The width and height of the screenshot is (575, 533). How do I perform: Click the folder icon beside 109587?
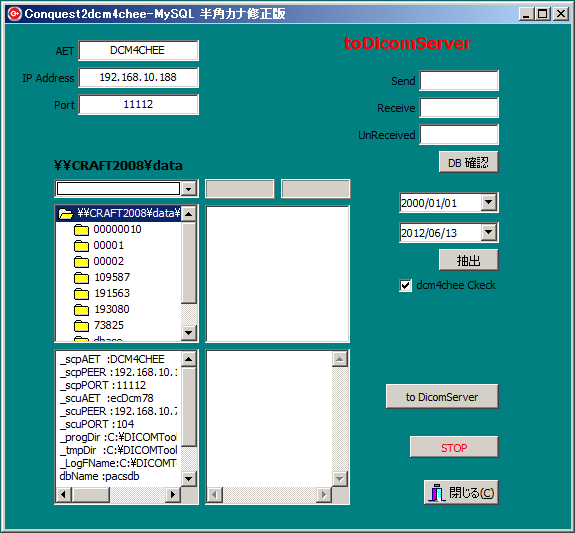tap(81, 278)
